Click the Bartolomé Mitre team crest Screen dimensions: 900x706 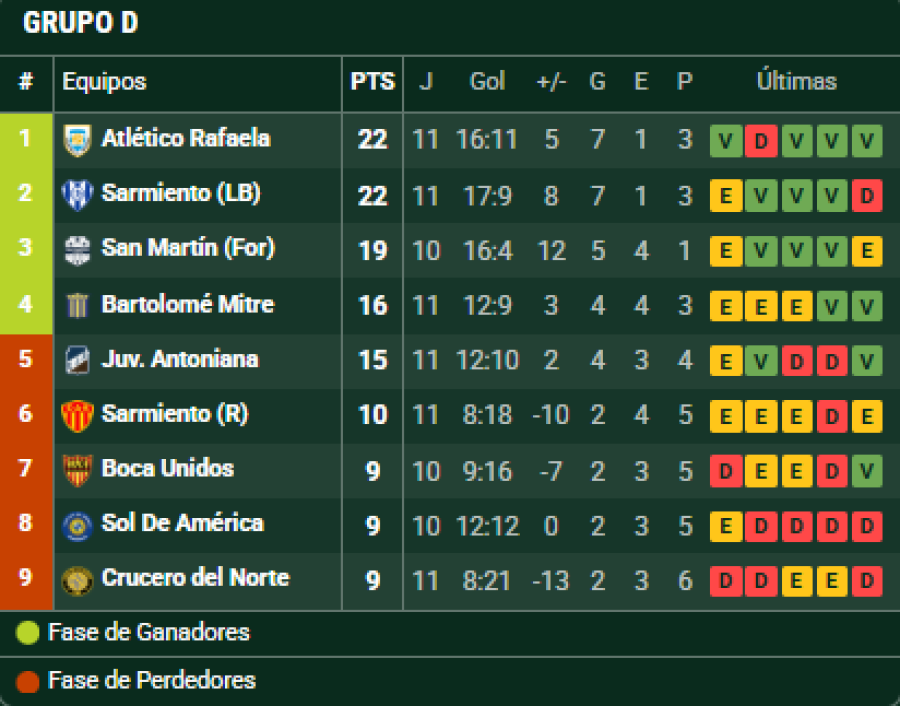click(x=77, y=304)
